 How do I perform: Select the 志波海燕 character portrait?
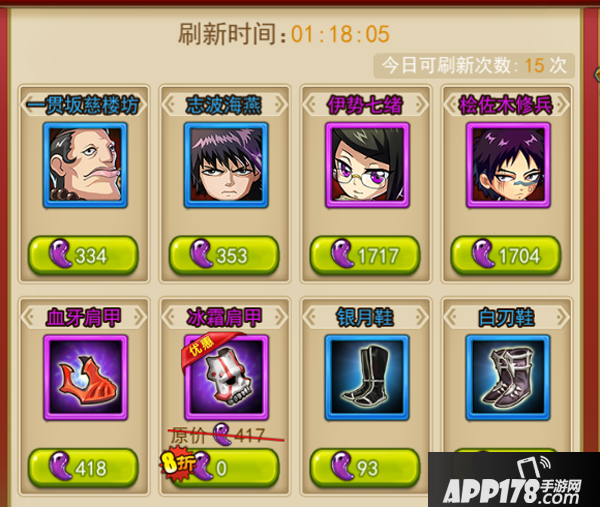(226, 165)
